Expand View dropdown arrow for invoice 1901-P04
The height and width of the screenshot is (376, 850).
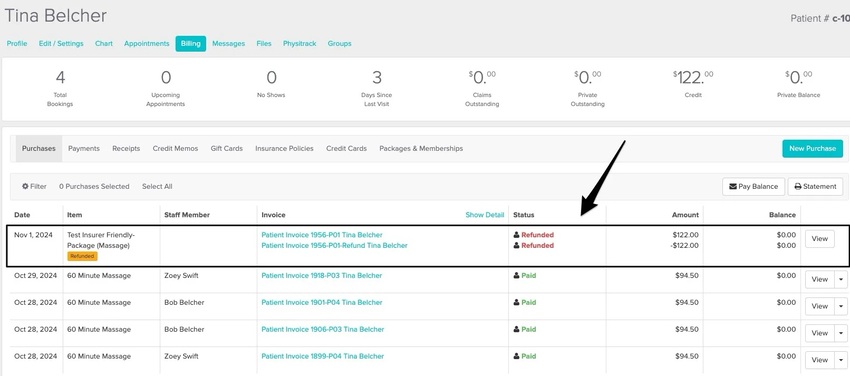point(840,307)
